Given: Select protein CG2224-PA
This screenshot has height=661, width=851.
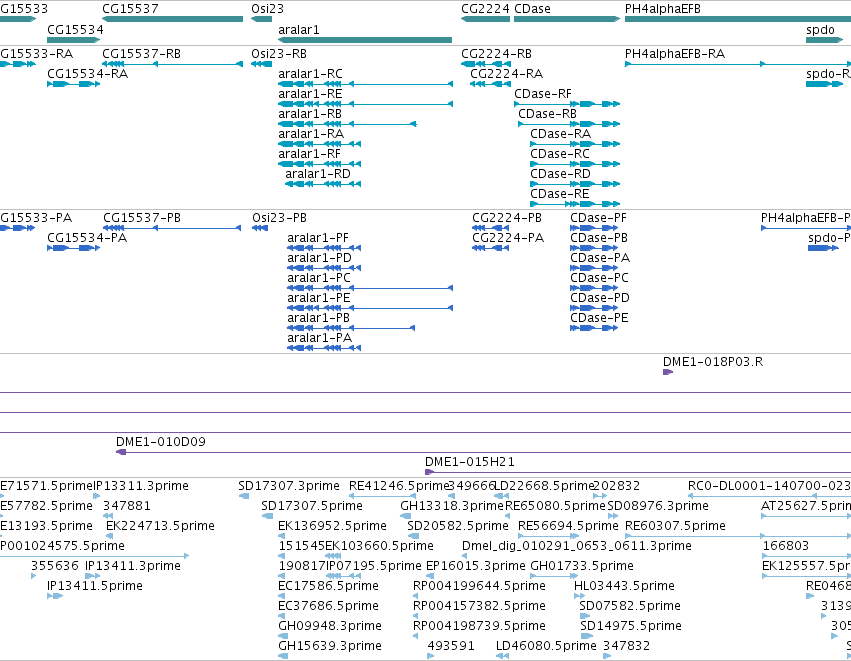Looking at the screenshot, I should [491, 248].
